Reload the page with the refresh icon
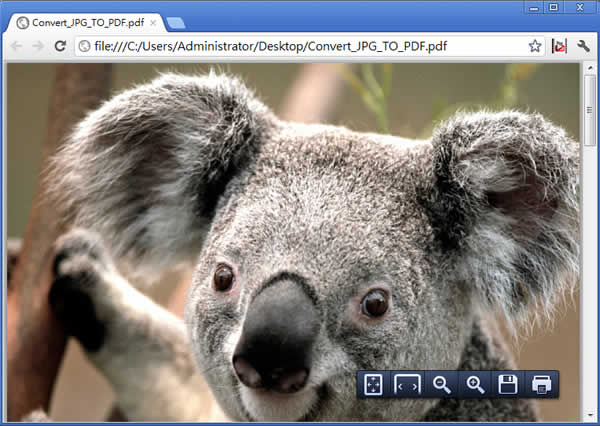600x426 pixels. [60, 46]
